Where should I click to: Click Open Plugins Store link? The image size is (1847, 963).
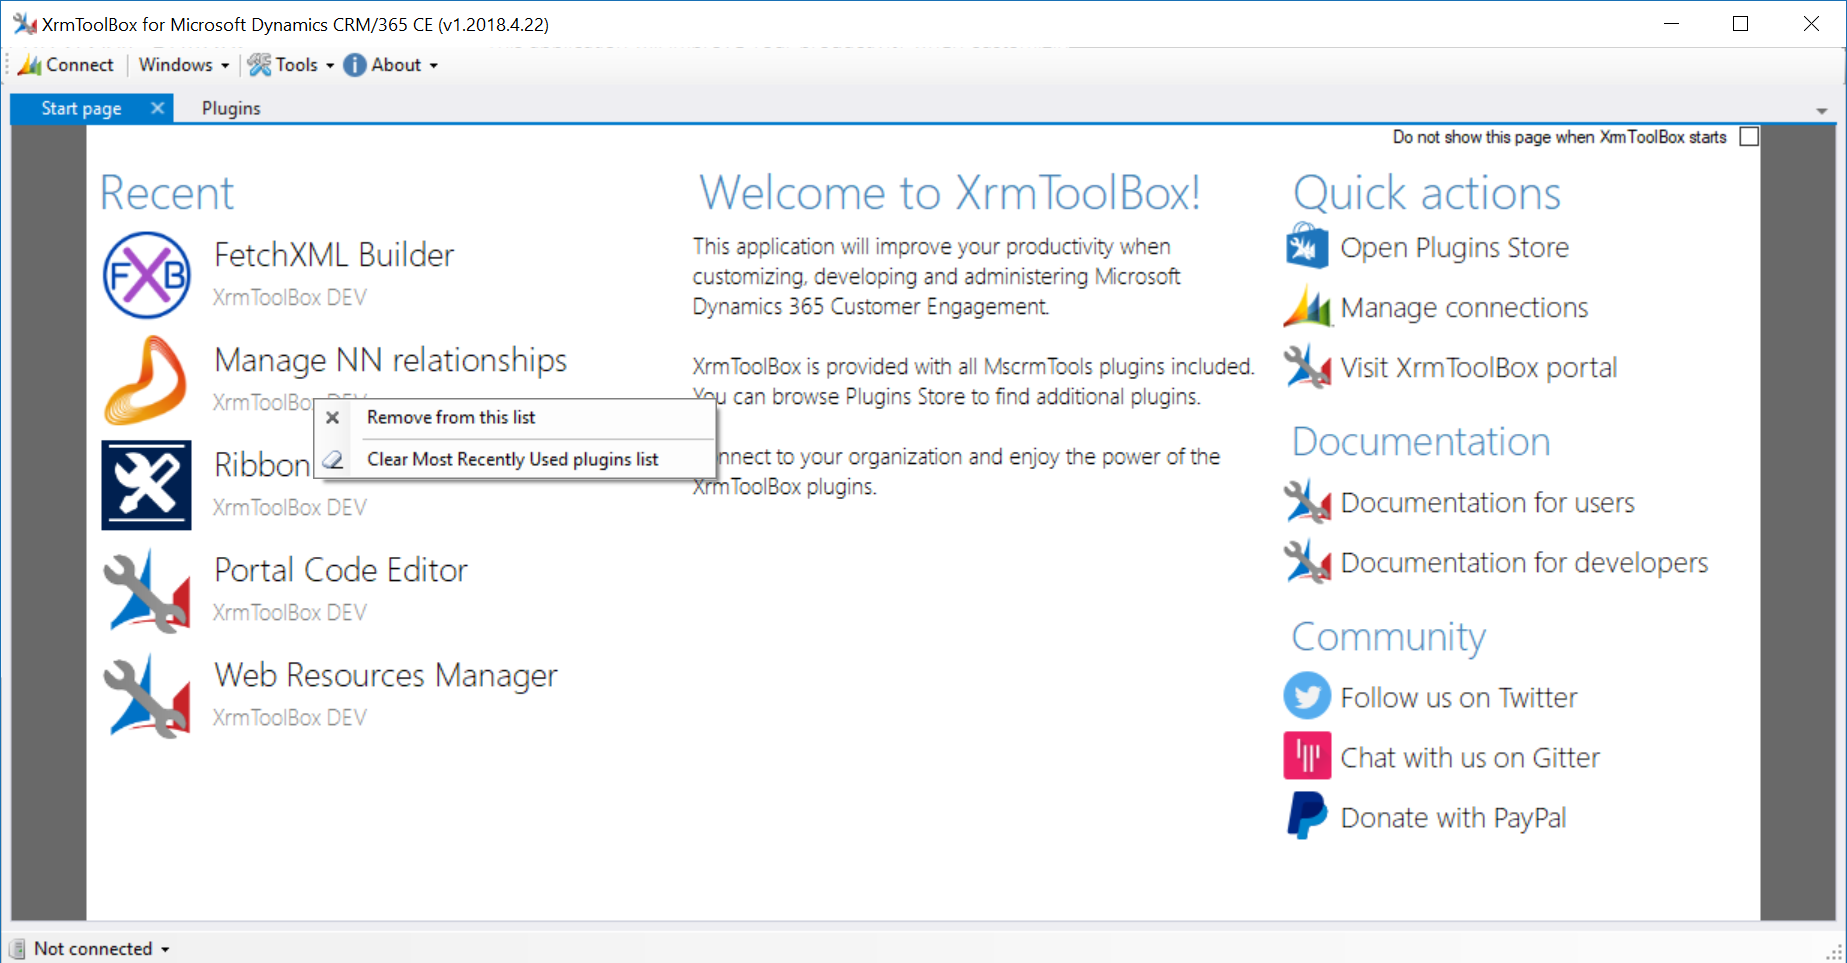pyautogui.click(x=1455, y=248)
